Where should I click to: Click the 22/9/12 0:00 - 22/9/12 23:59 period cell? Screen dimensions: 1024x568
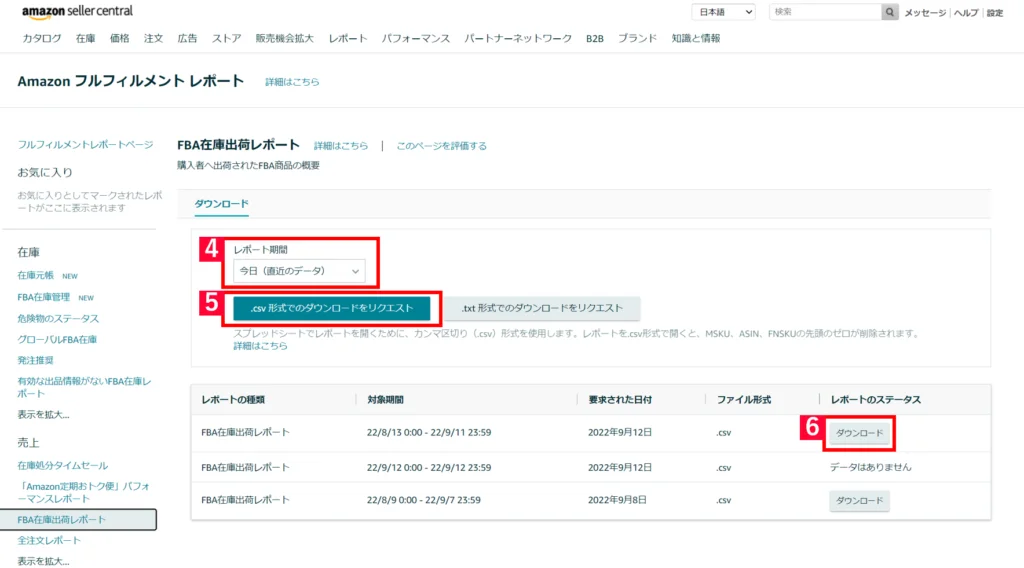429,467
